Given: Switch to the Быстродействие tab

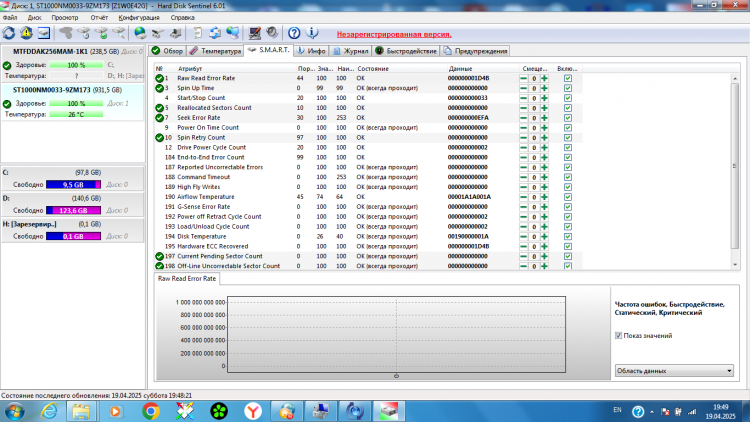Looking at the screenshot, I should (x=406, y=51).
